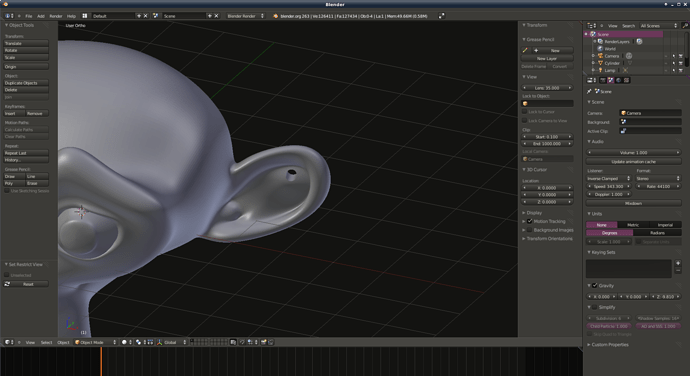Click the Outliner filter search key icon
Viewport: 690px width, 376px height.
685,26
